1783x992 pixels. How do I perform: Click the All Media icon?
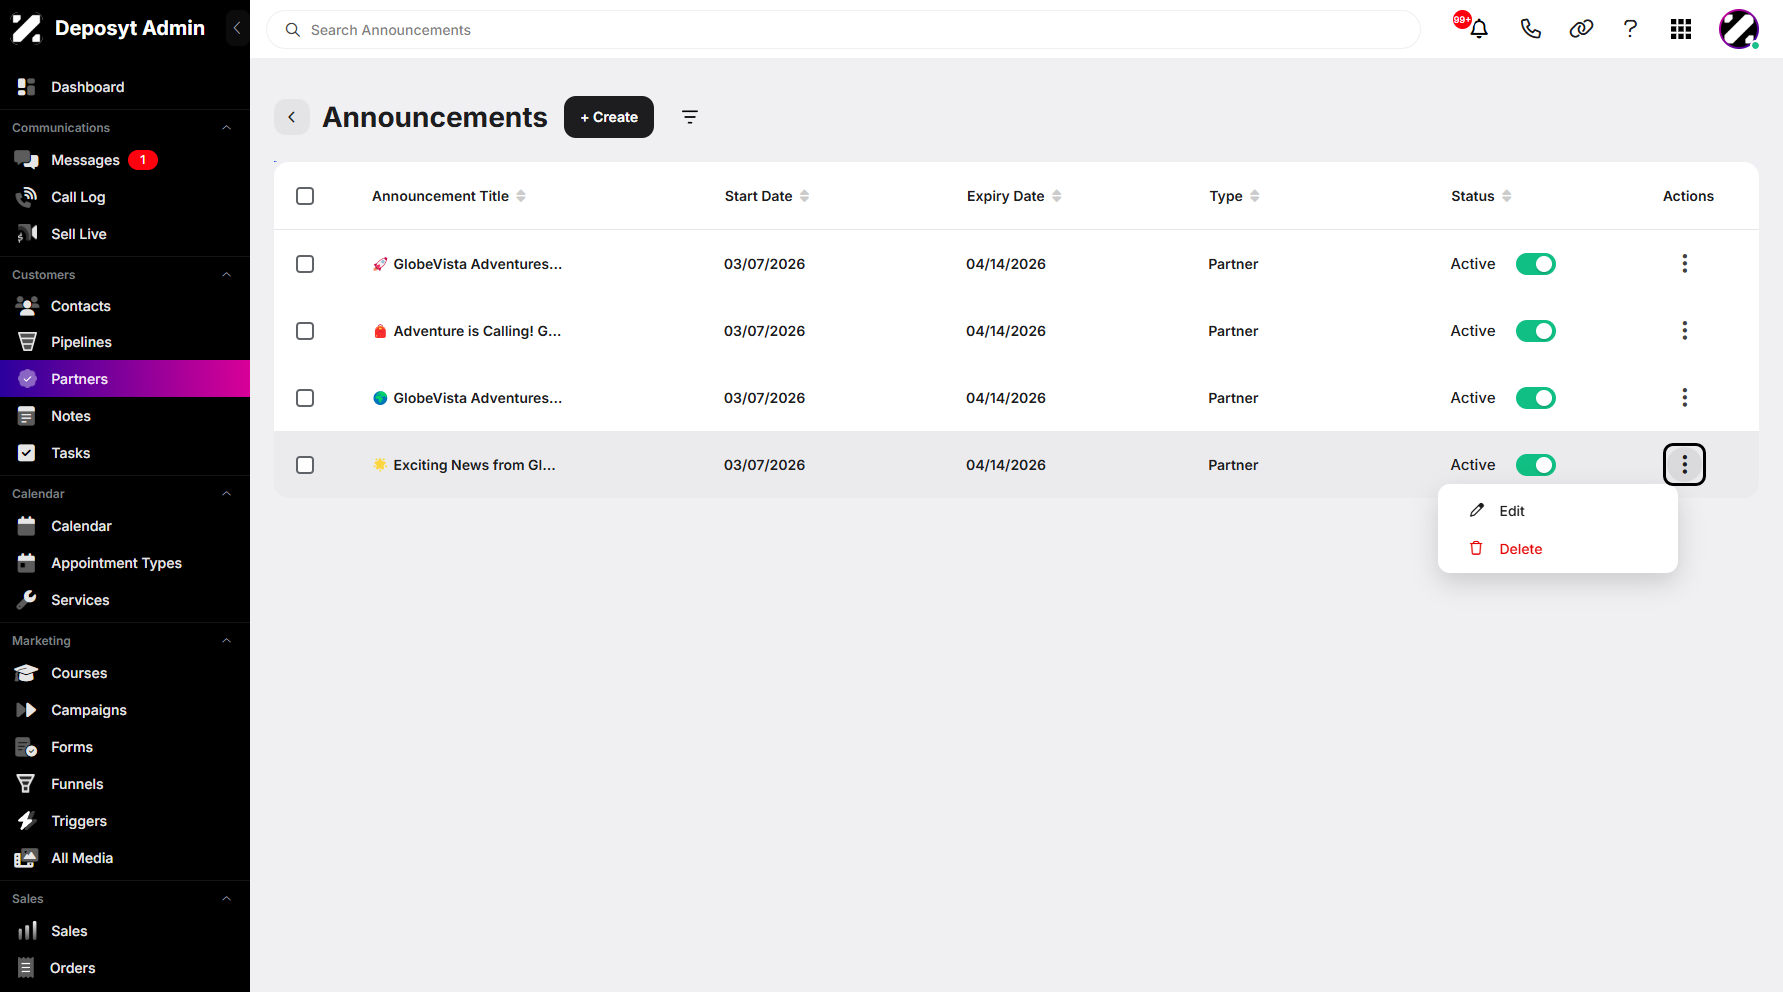coord(27,858)
